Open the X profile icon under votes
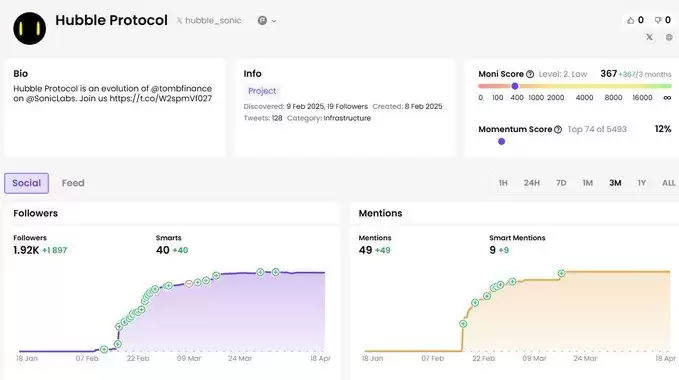The height and width of the screenshot is (380, 679). tap(649, 37)
